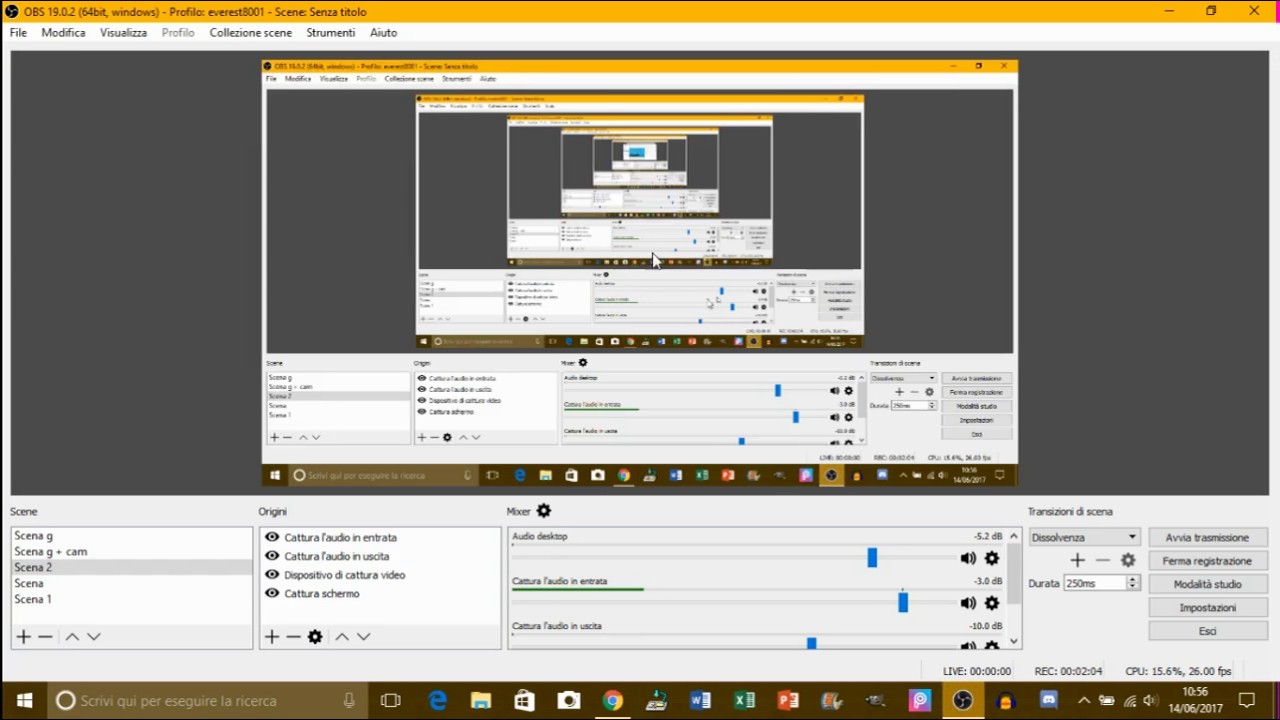Open PowerPoint from the taskbar
Viewport: 1280px width, 720px height.
[x=788, y=701]
